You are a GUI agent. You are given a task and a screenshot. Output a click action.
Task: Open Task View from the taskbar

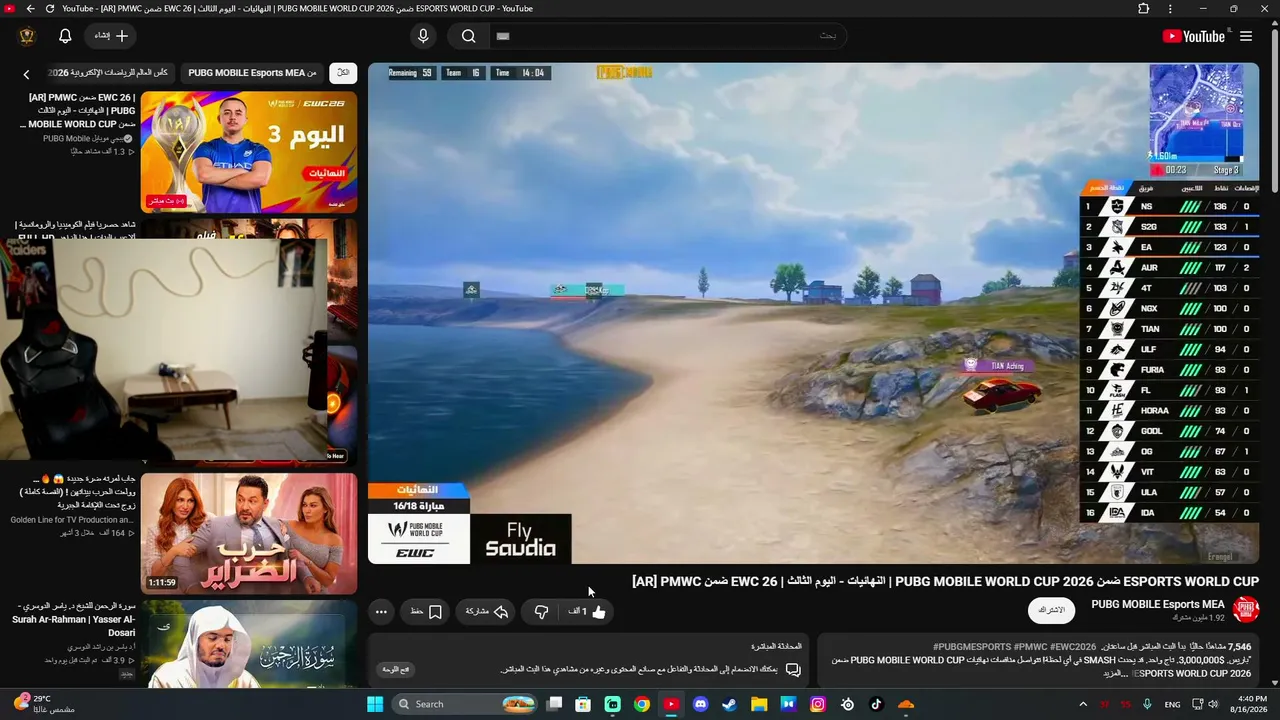click(554, 704)
